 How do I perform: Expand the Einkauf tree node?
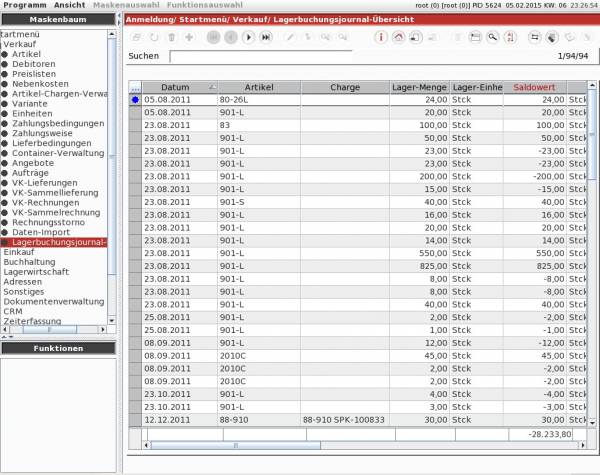pyautogui.click(x=18, y=252)
